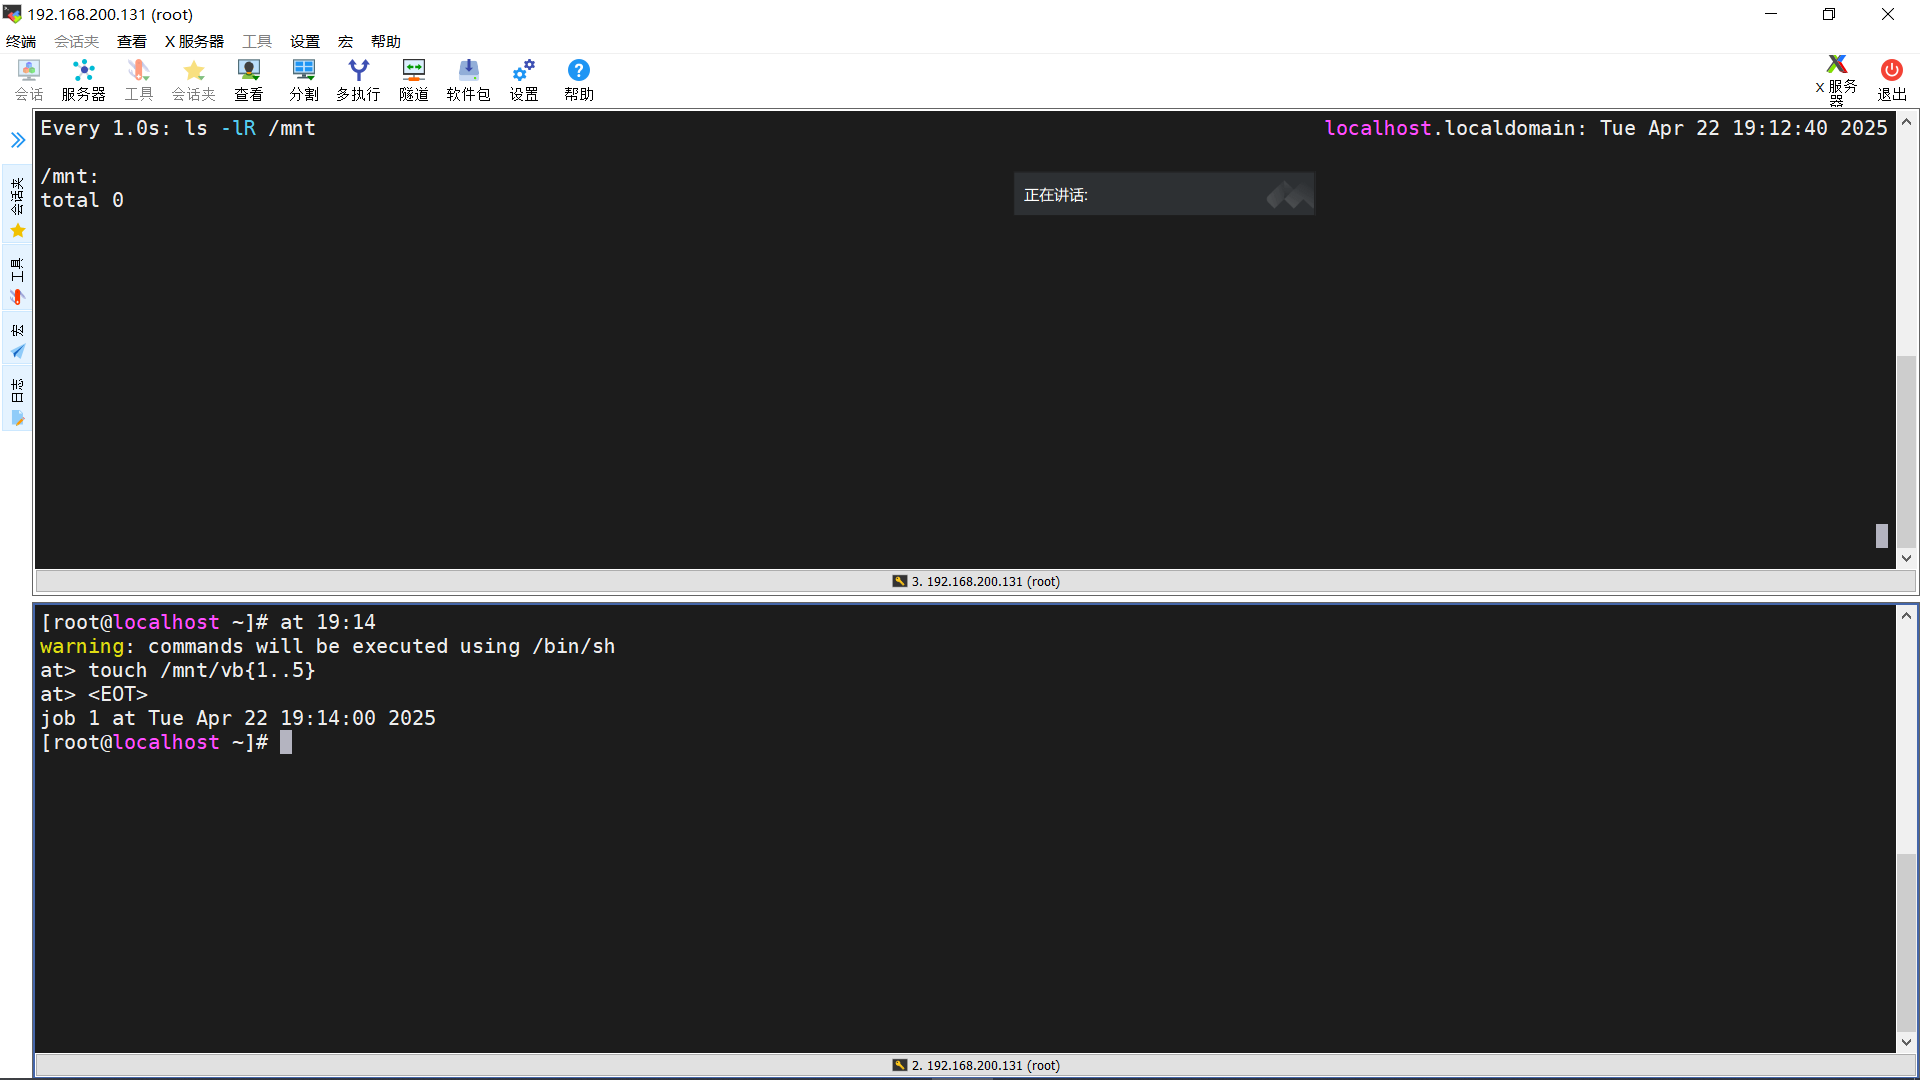Open the 终端 menu

point(21,41)
